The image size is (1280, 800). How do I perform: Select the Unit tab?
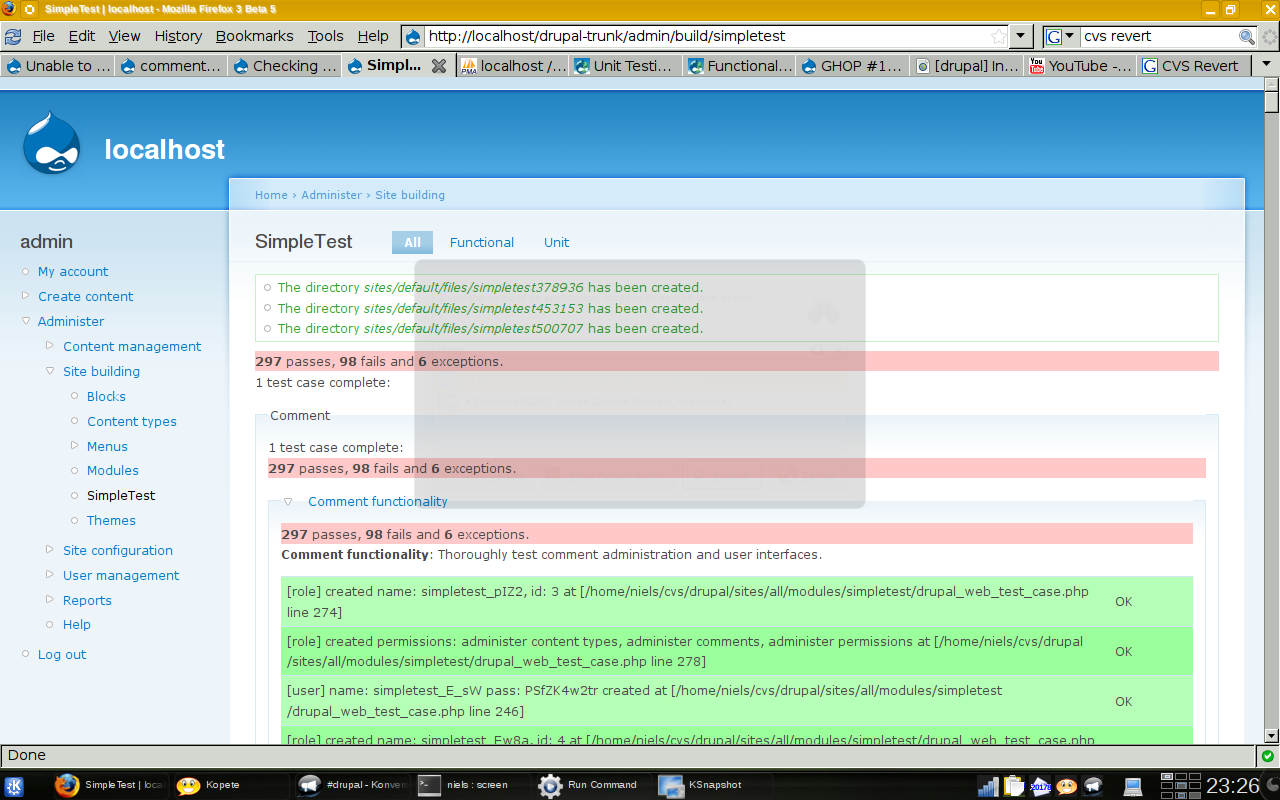point(556,242)
